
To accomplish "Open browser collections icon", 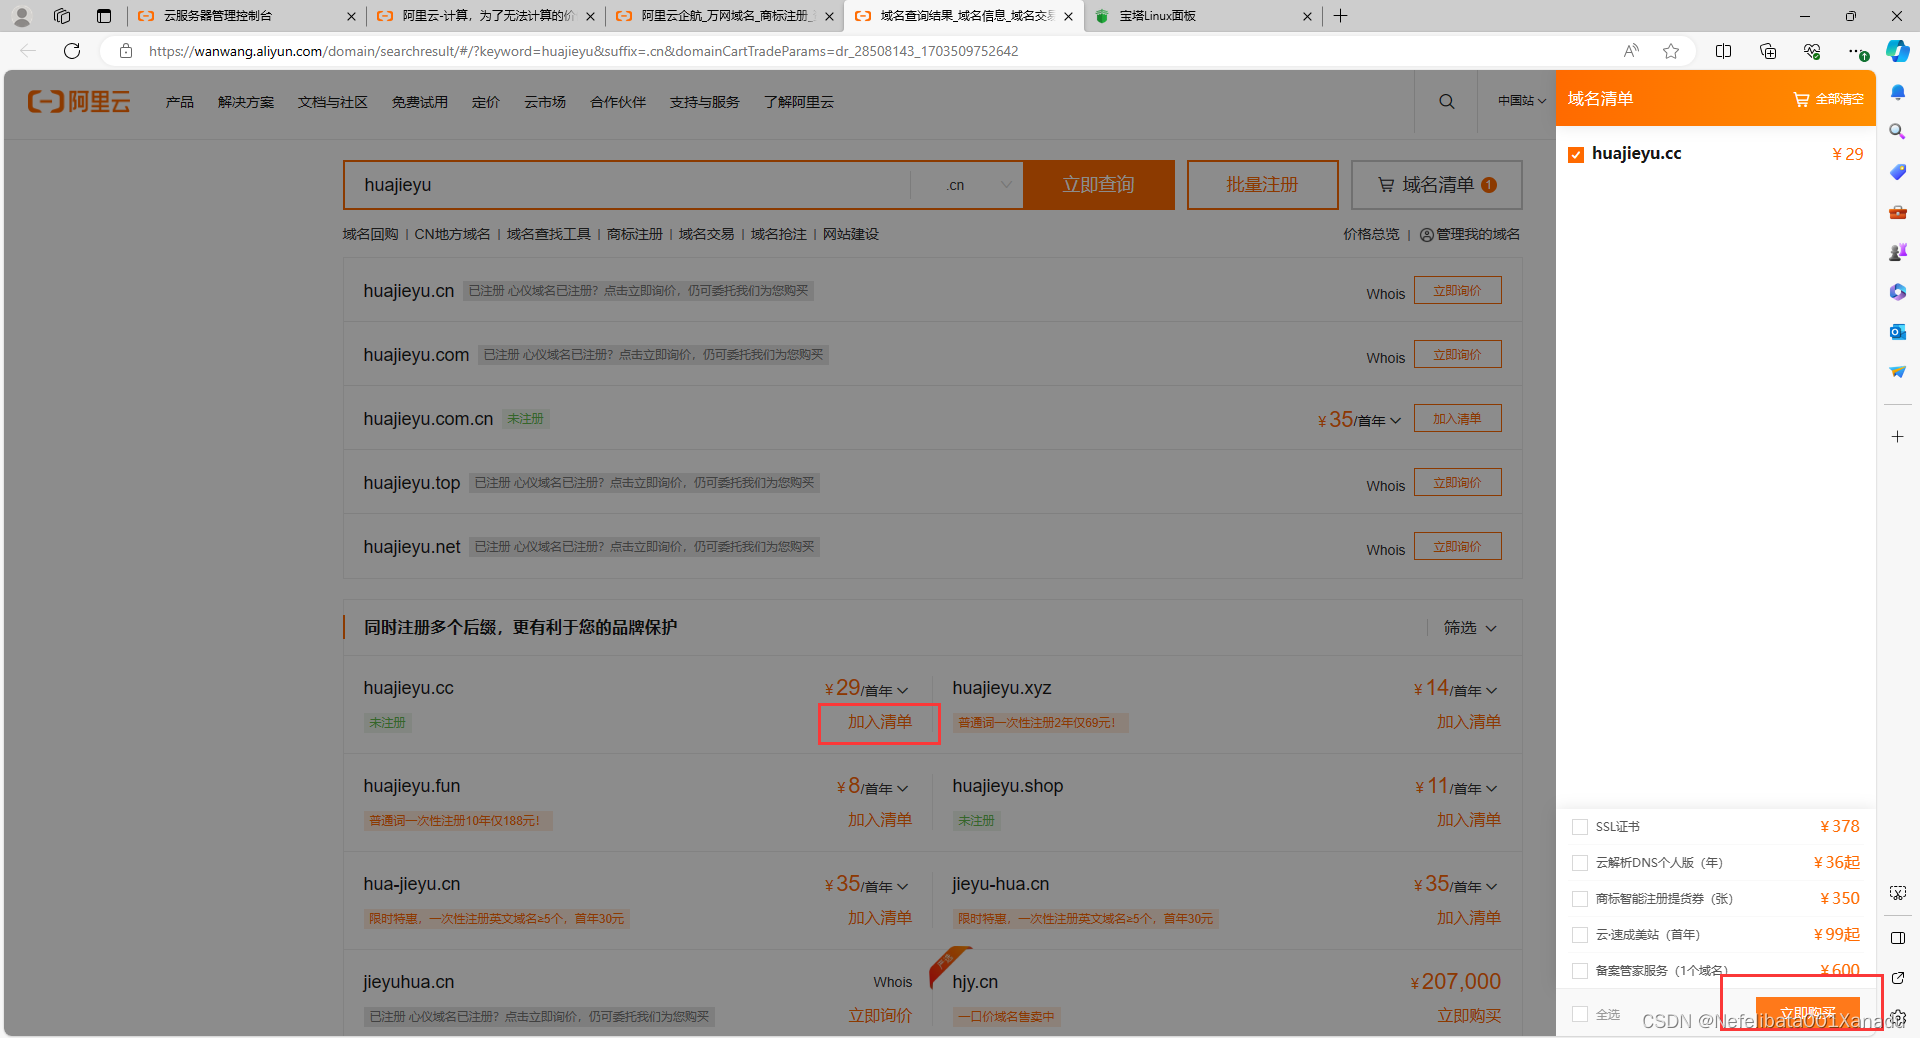I will [1768, 51].
